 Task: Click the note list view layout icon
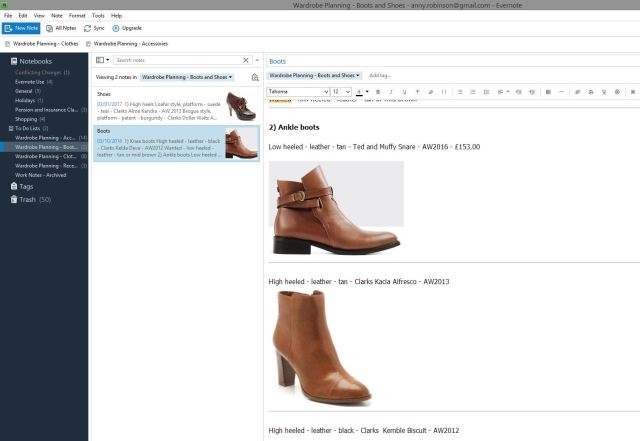point(100,60)
